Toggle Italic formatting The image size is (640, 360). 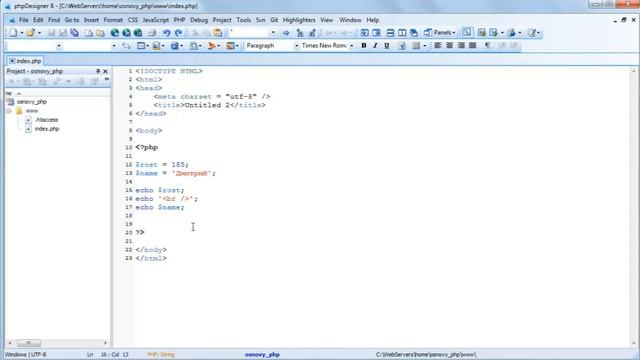point(375,46)
